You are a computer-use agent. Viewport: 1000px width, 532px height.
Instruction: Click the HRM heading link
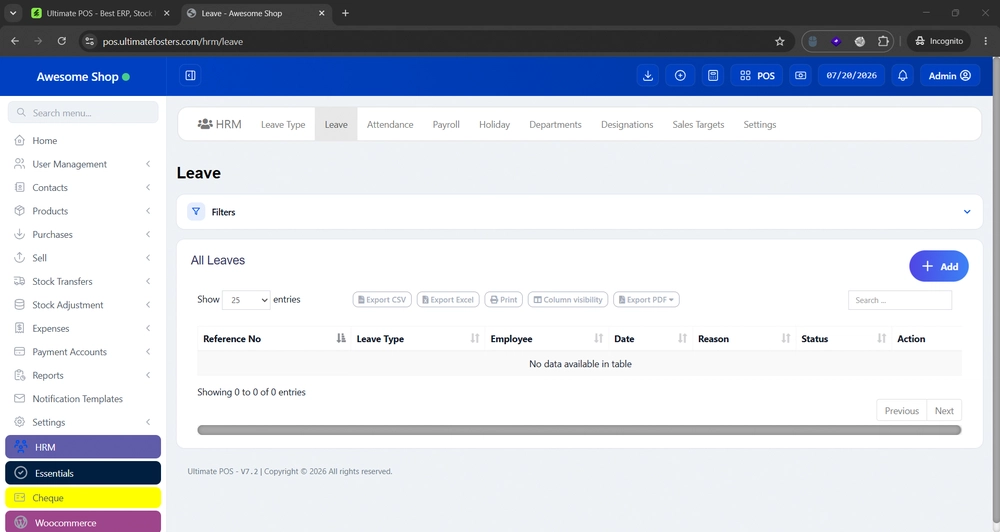click(x=219, y=124)
